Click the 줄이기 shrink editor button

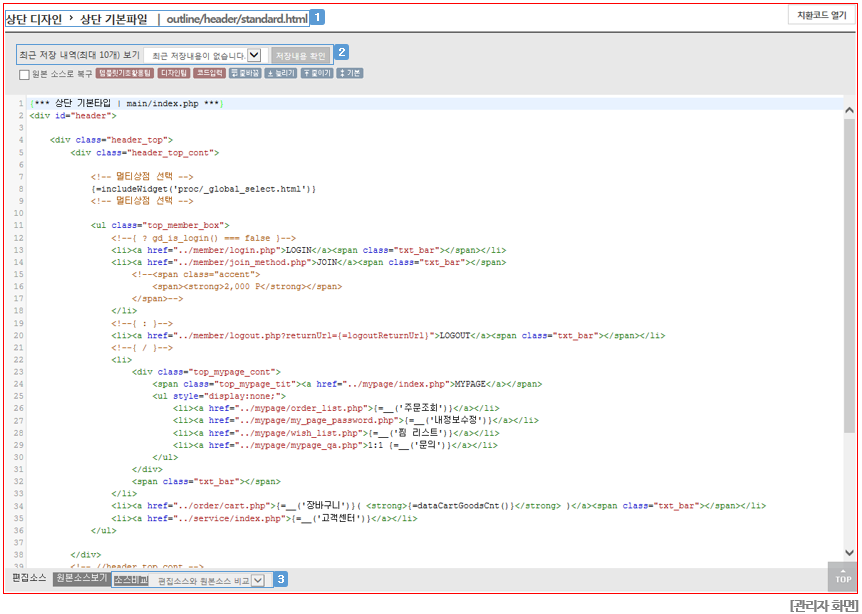[x=317, y=73]
